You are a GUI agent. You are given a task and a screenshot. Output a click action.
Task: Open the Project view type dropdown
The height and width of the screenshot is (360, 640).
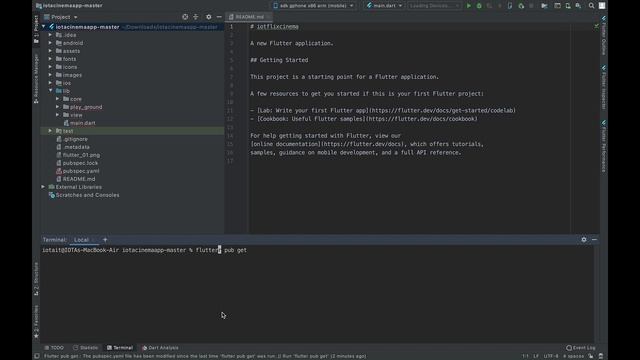[x=61, y=17]
